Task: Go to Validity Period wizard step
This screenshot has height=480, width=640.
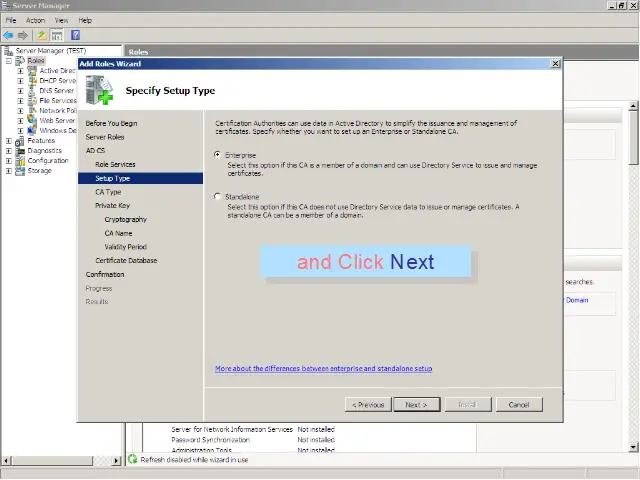Action: (126, 247)
